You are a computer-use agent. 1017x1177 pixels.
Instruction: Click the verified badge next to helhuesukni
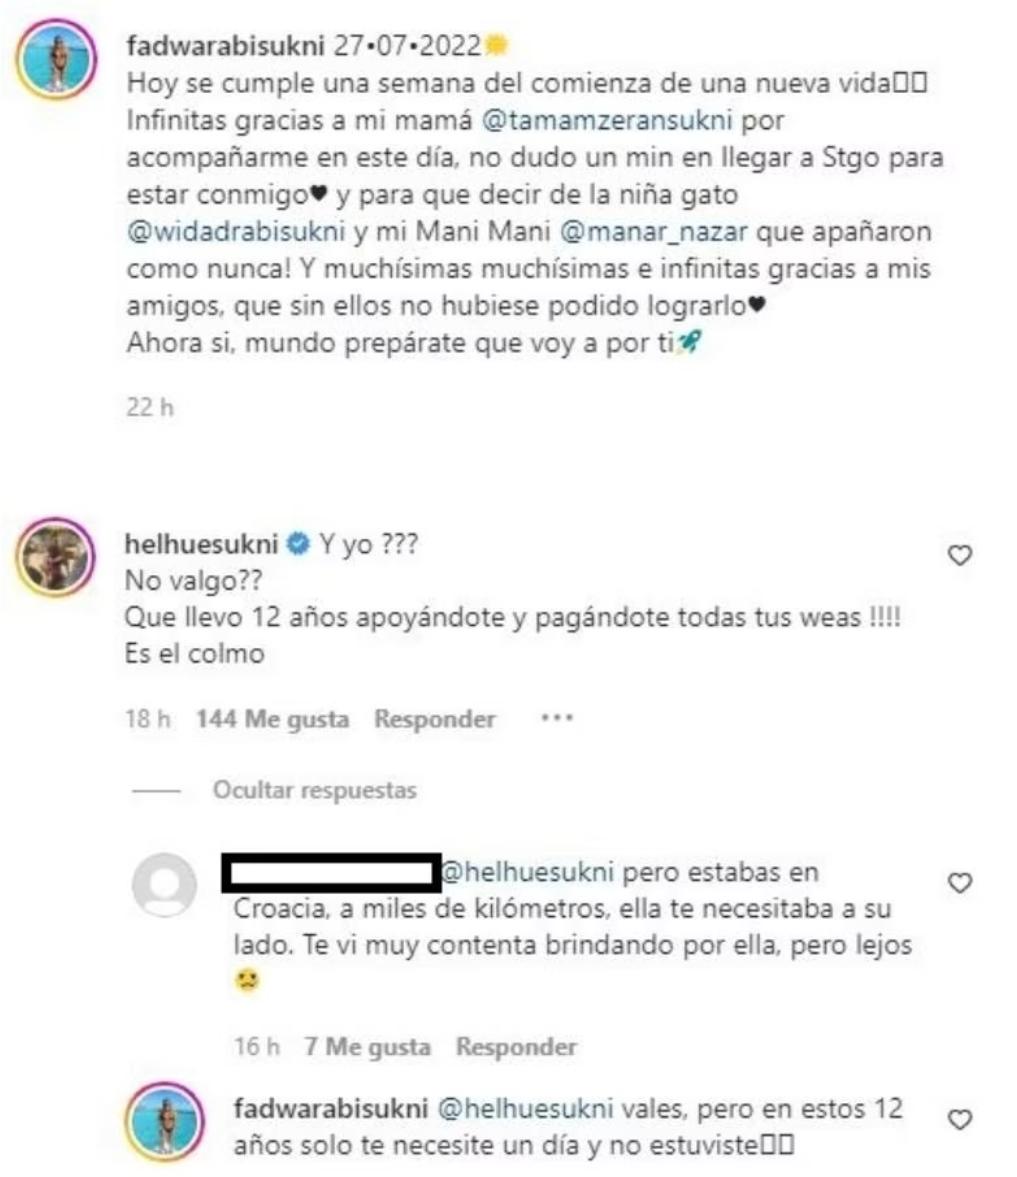(x=298, y=543)
